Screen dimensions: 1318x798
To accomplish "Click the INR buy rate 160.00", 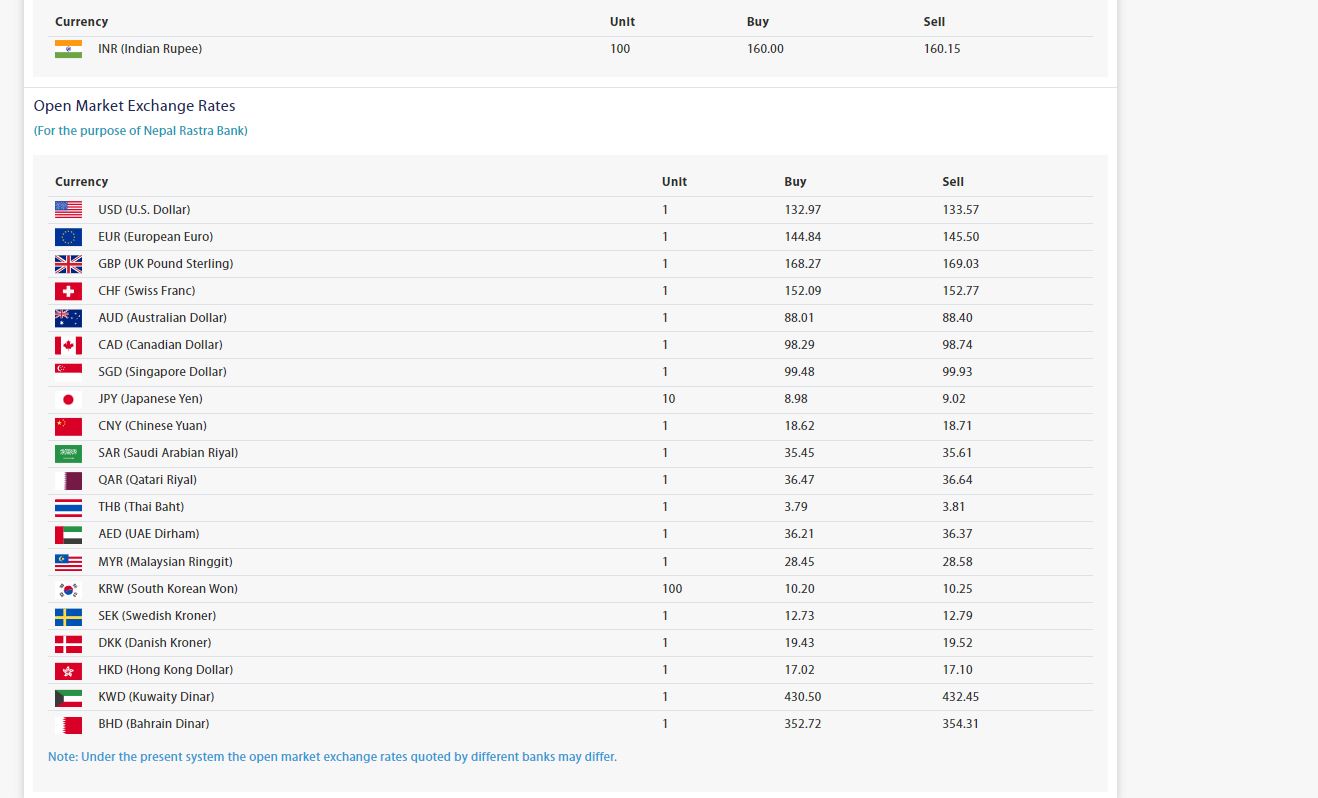I will point(765,49).
